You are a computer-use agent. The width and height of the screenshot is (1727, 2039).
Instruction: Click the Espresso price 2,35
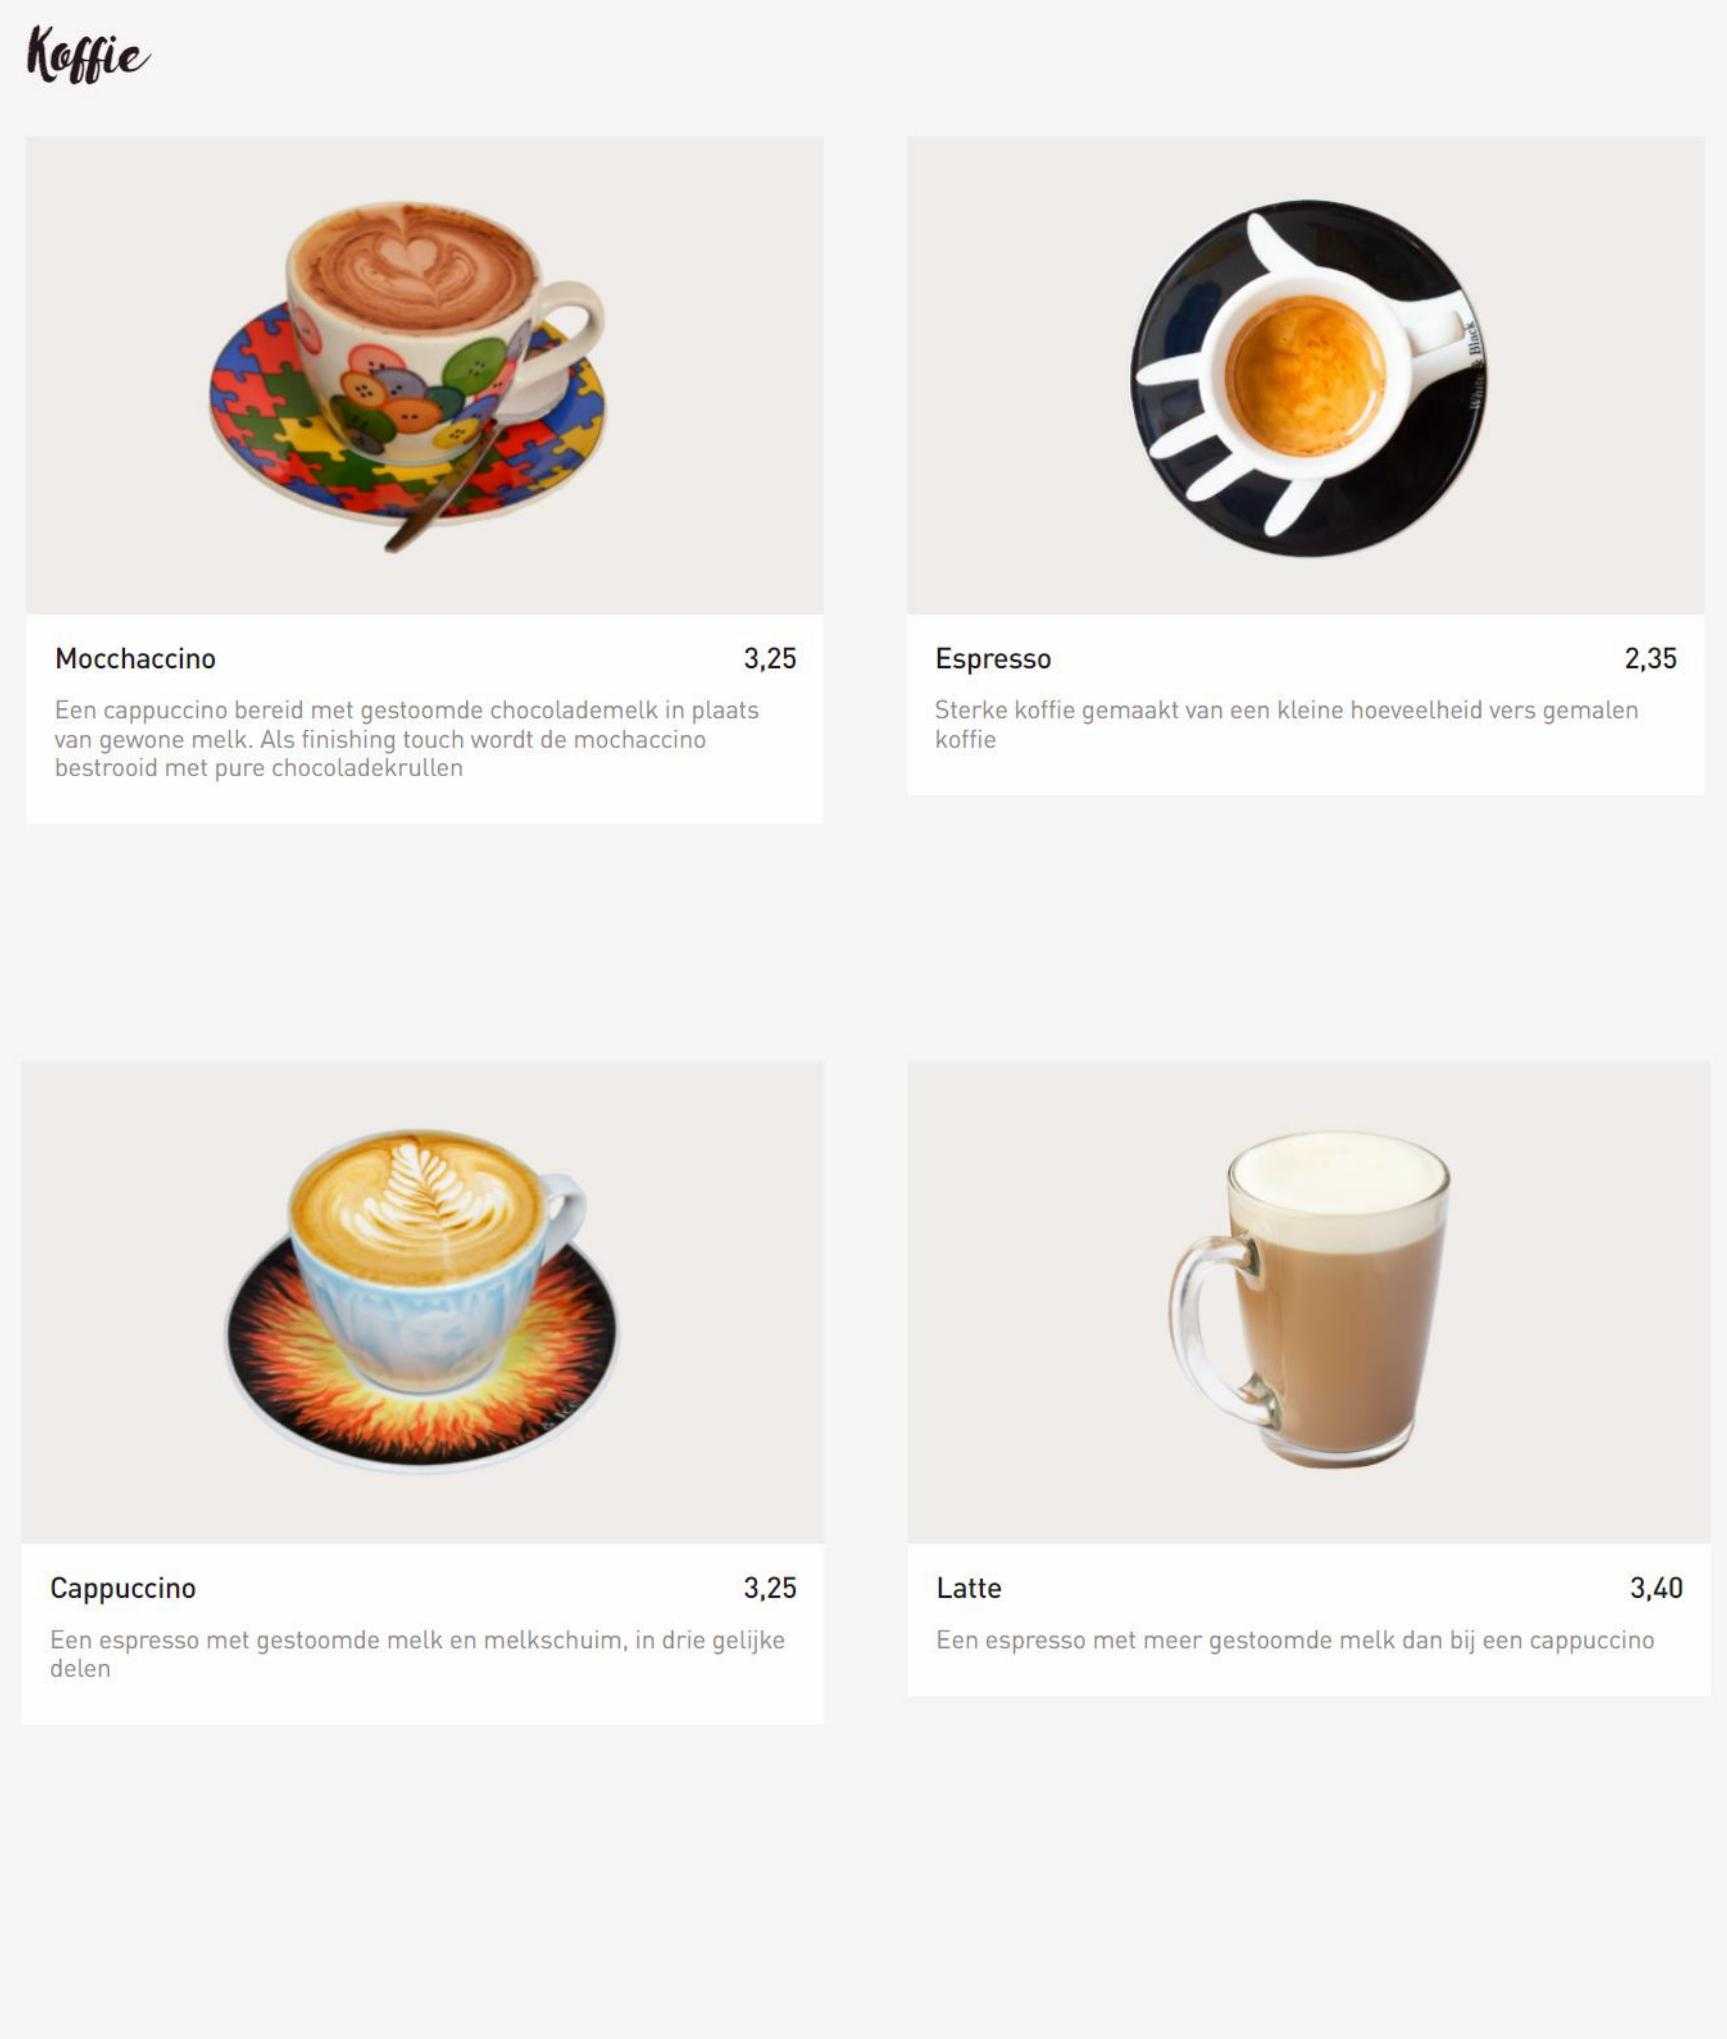coord(1650,659)
